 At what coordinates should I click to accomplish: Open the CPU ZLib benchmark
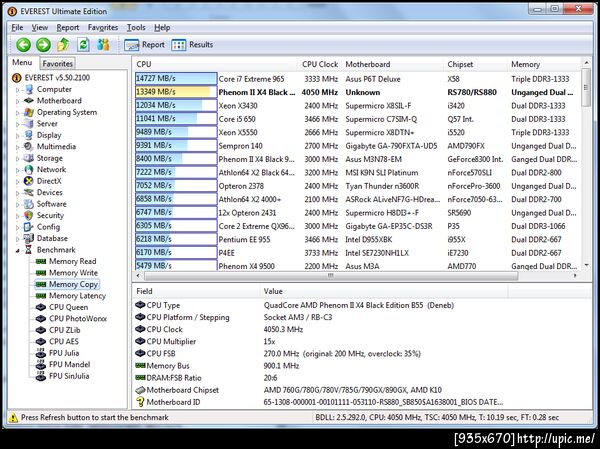coord(65,330)
